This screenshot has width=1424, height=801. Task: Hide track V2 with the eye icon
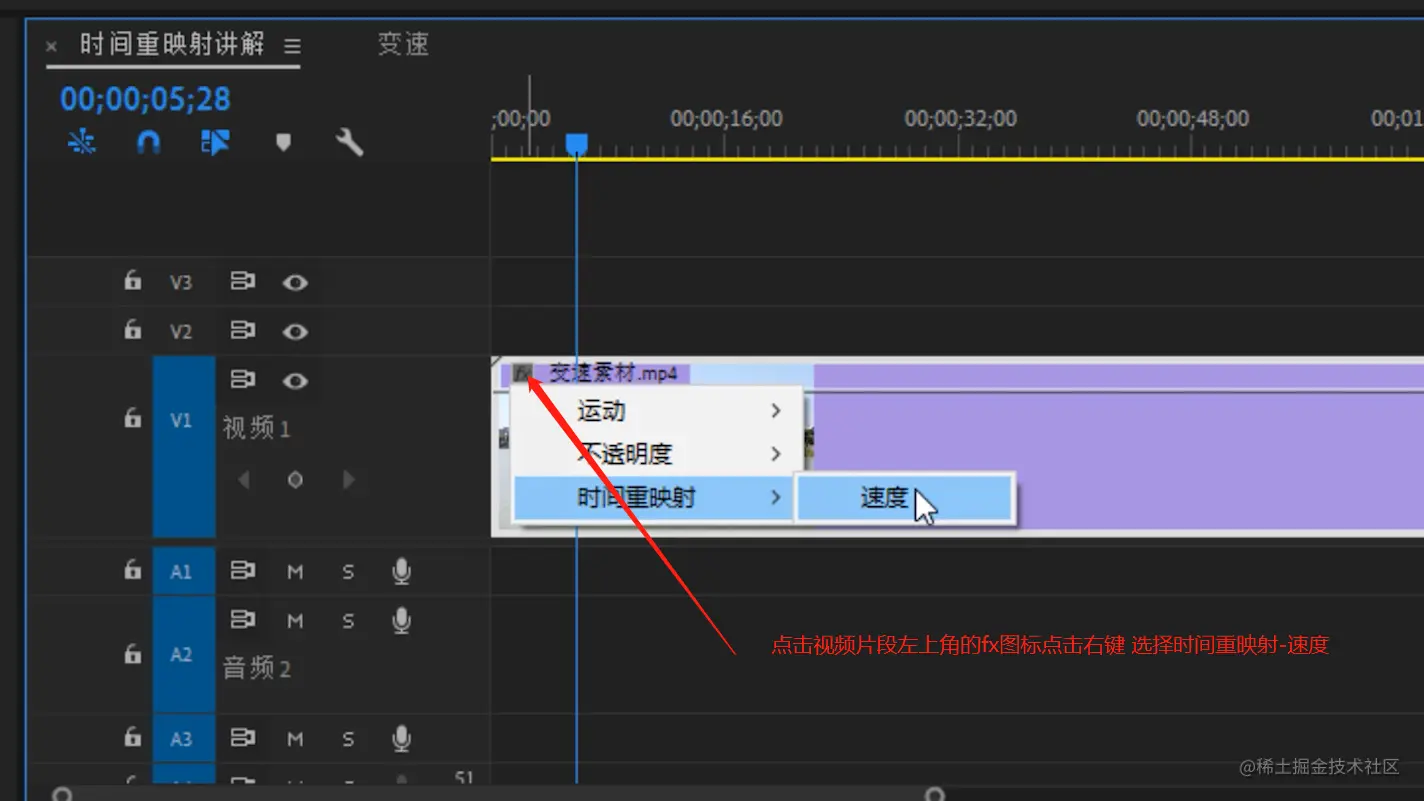tap(295, 331)
